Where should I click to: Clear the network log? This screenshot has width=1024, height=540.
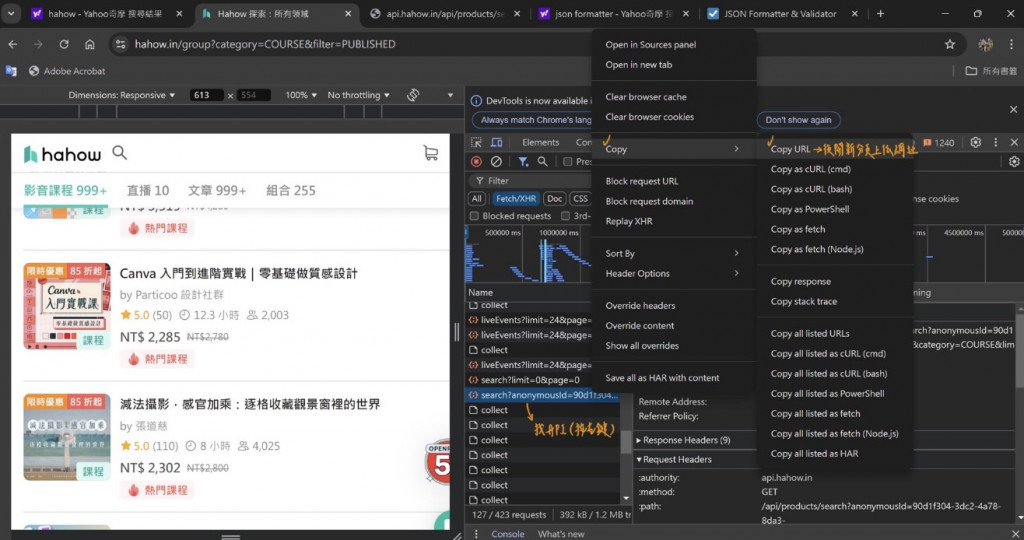coord(496,161)
